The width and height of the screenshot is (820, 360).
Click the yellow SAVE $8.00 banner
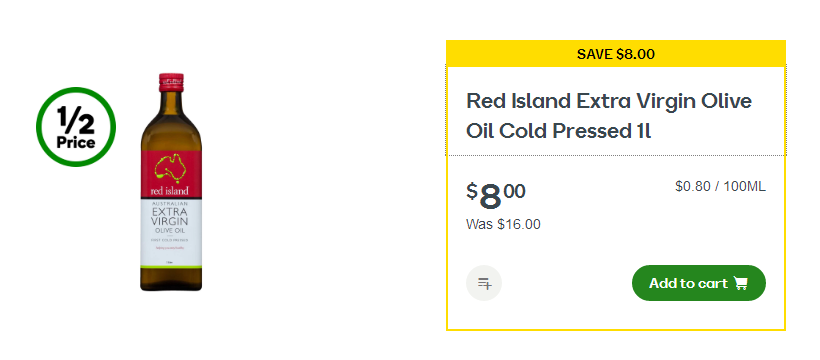point(616,53)
